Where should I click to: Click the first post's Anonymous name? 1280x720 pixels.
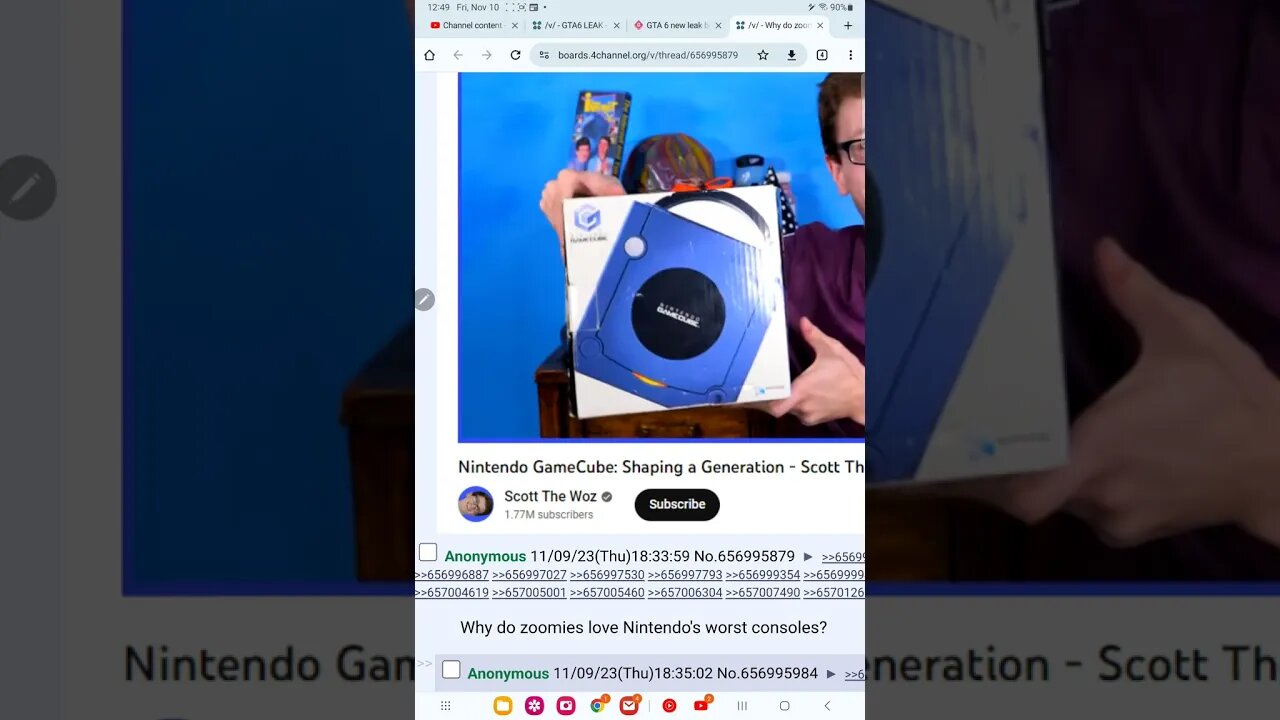coord(485,556)
